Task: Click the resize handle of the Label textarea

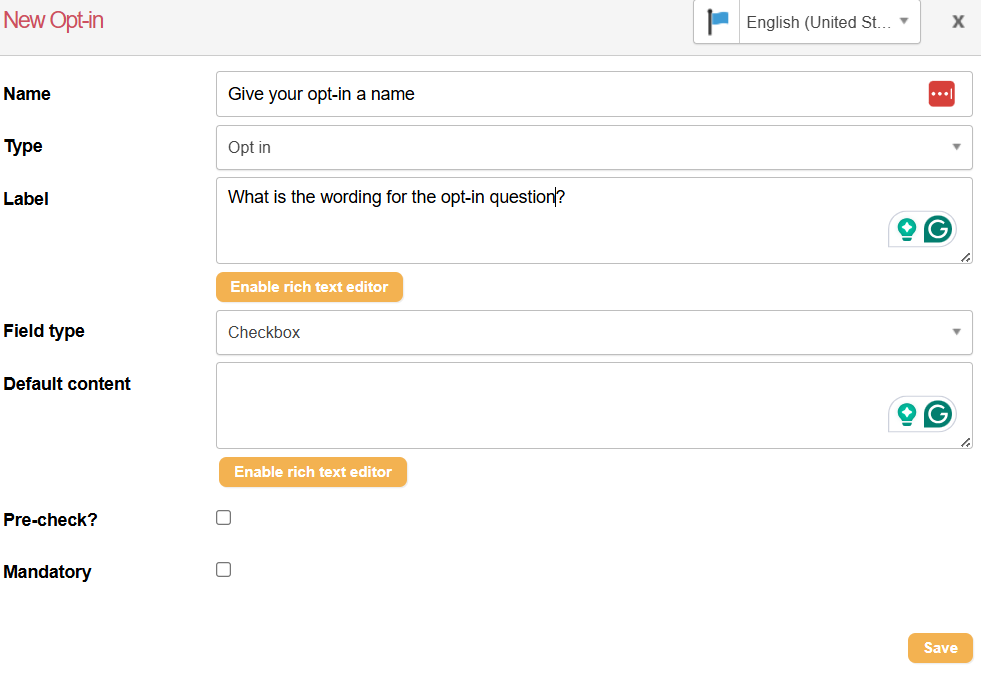Action: point(965,257)
